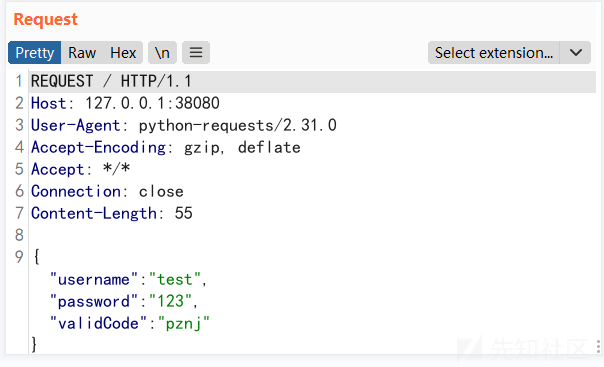This screenshot has height=367, width=604.
Task: Click the Host header value 127.0.0.1:38080
Action: pyautogui.click(x=152, y=103)
